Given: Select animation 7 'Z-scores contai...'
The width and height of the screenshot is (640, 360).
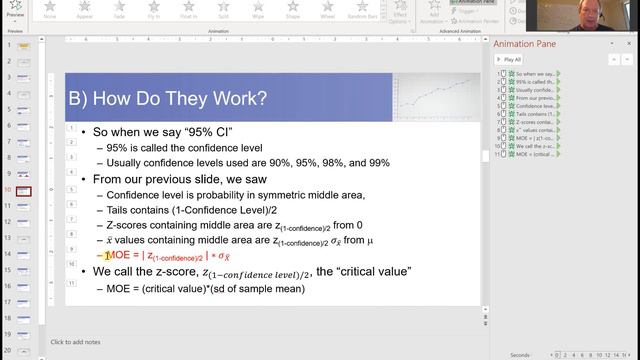Looking at the screenshot, I should coord(528,122).
